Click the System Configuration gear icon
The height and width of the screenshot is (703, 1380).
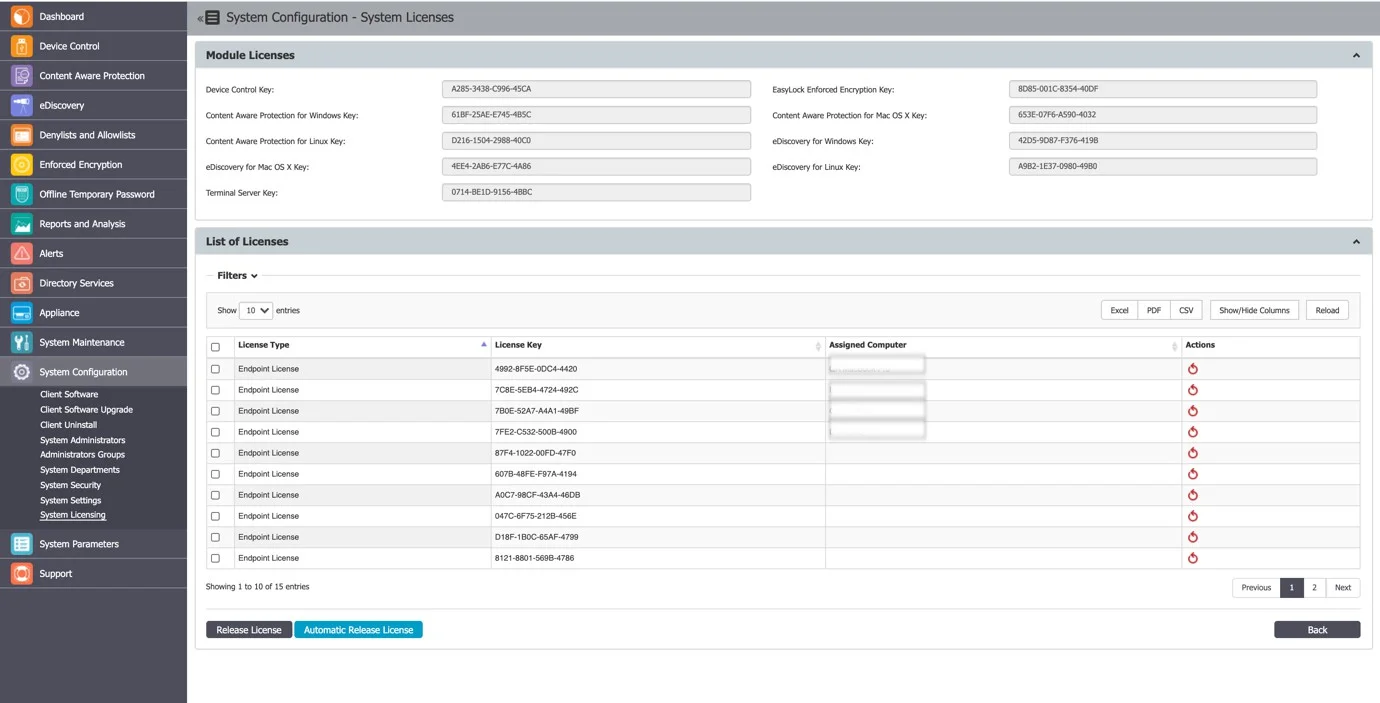tap(21, 372)
